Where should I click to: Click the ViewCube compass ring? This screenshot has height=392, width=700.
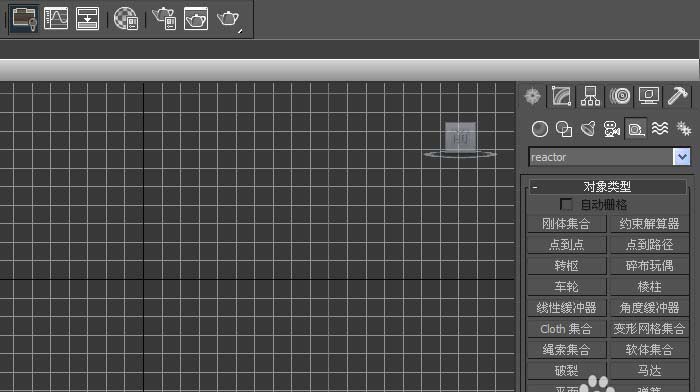(460, 154)
